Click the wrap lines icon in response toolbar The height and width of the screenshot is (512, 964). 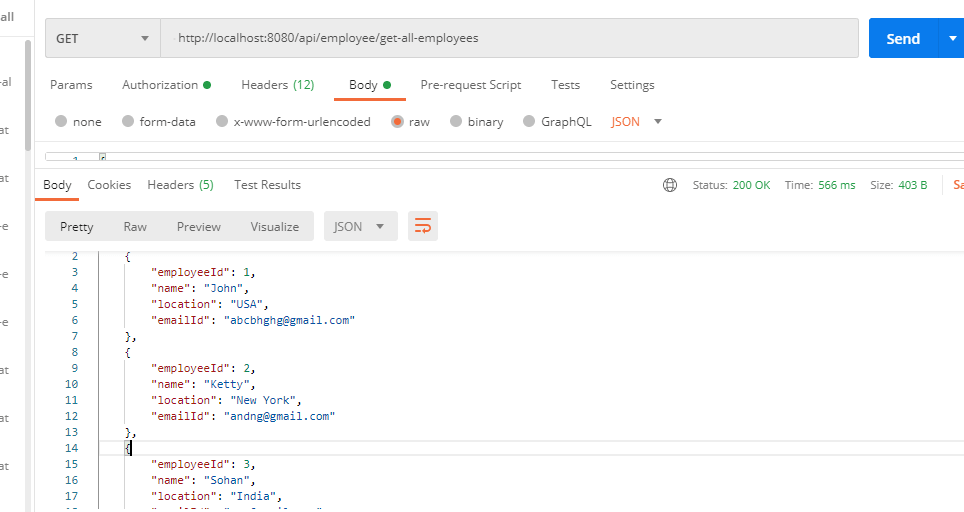[x=423, y=226]
